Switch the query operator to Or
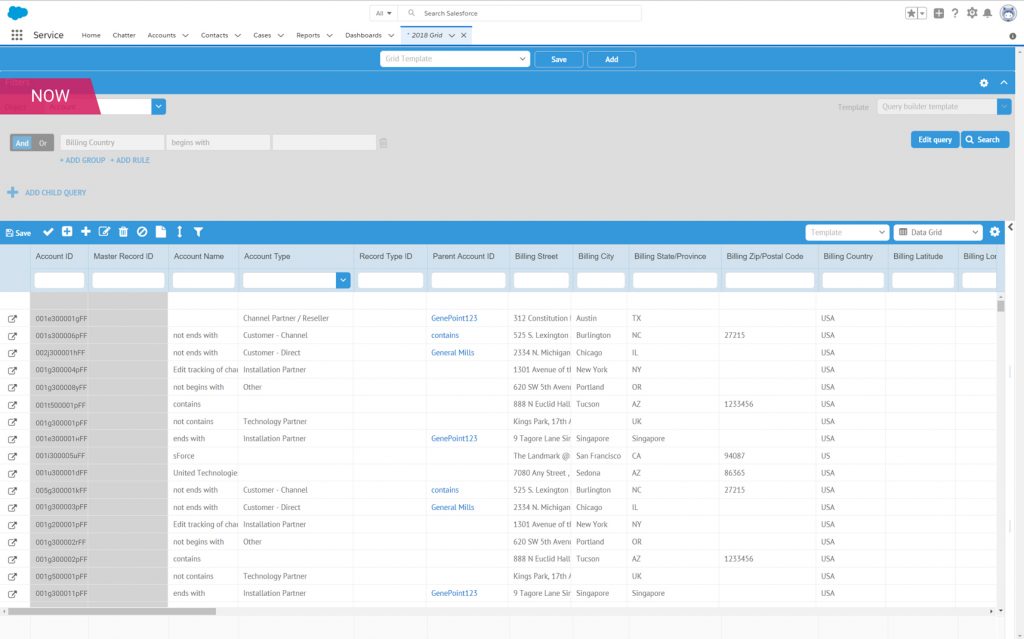This screenshot has height=639, width=1024. (x=41, y=142)
